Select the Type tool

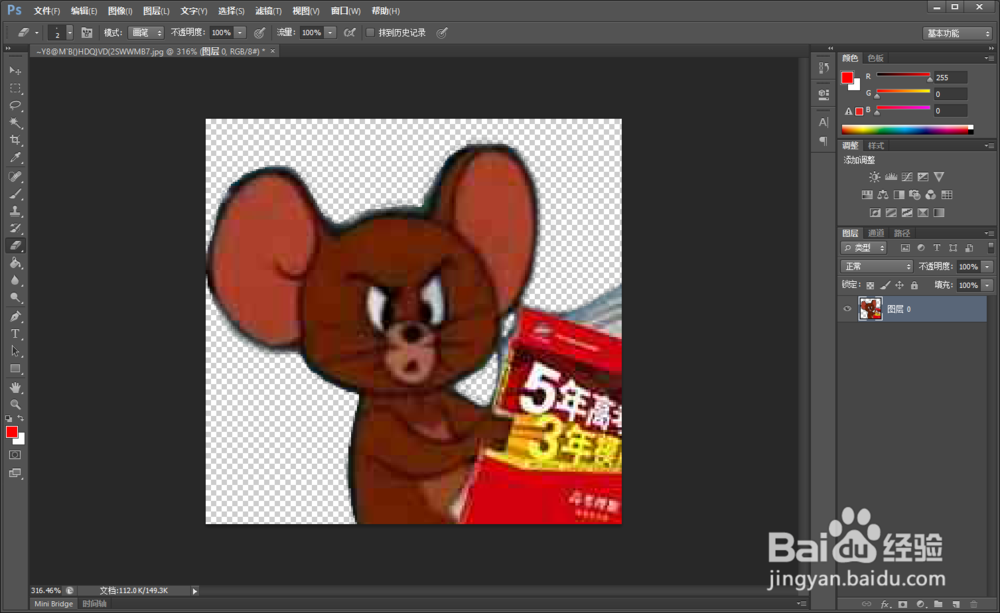pyautogui.click(x=15, y=334)
